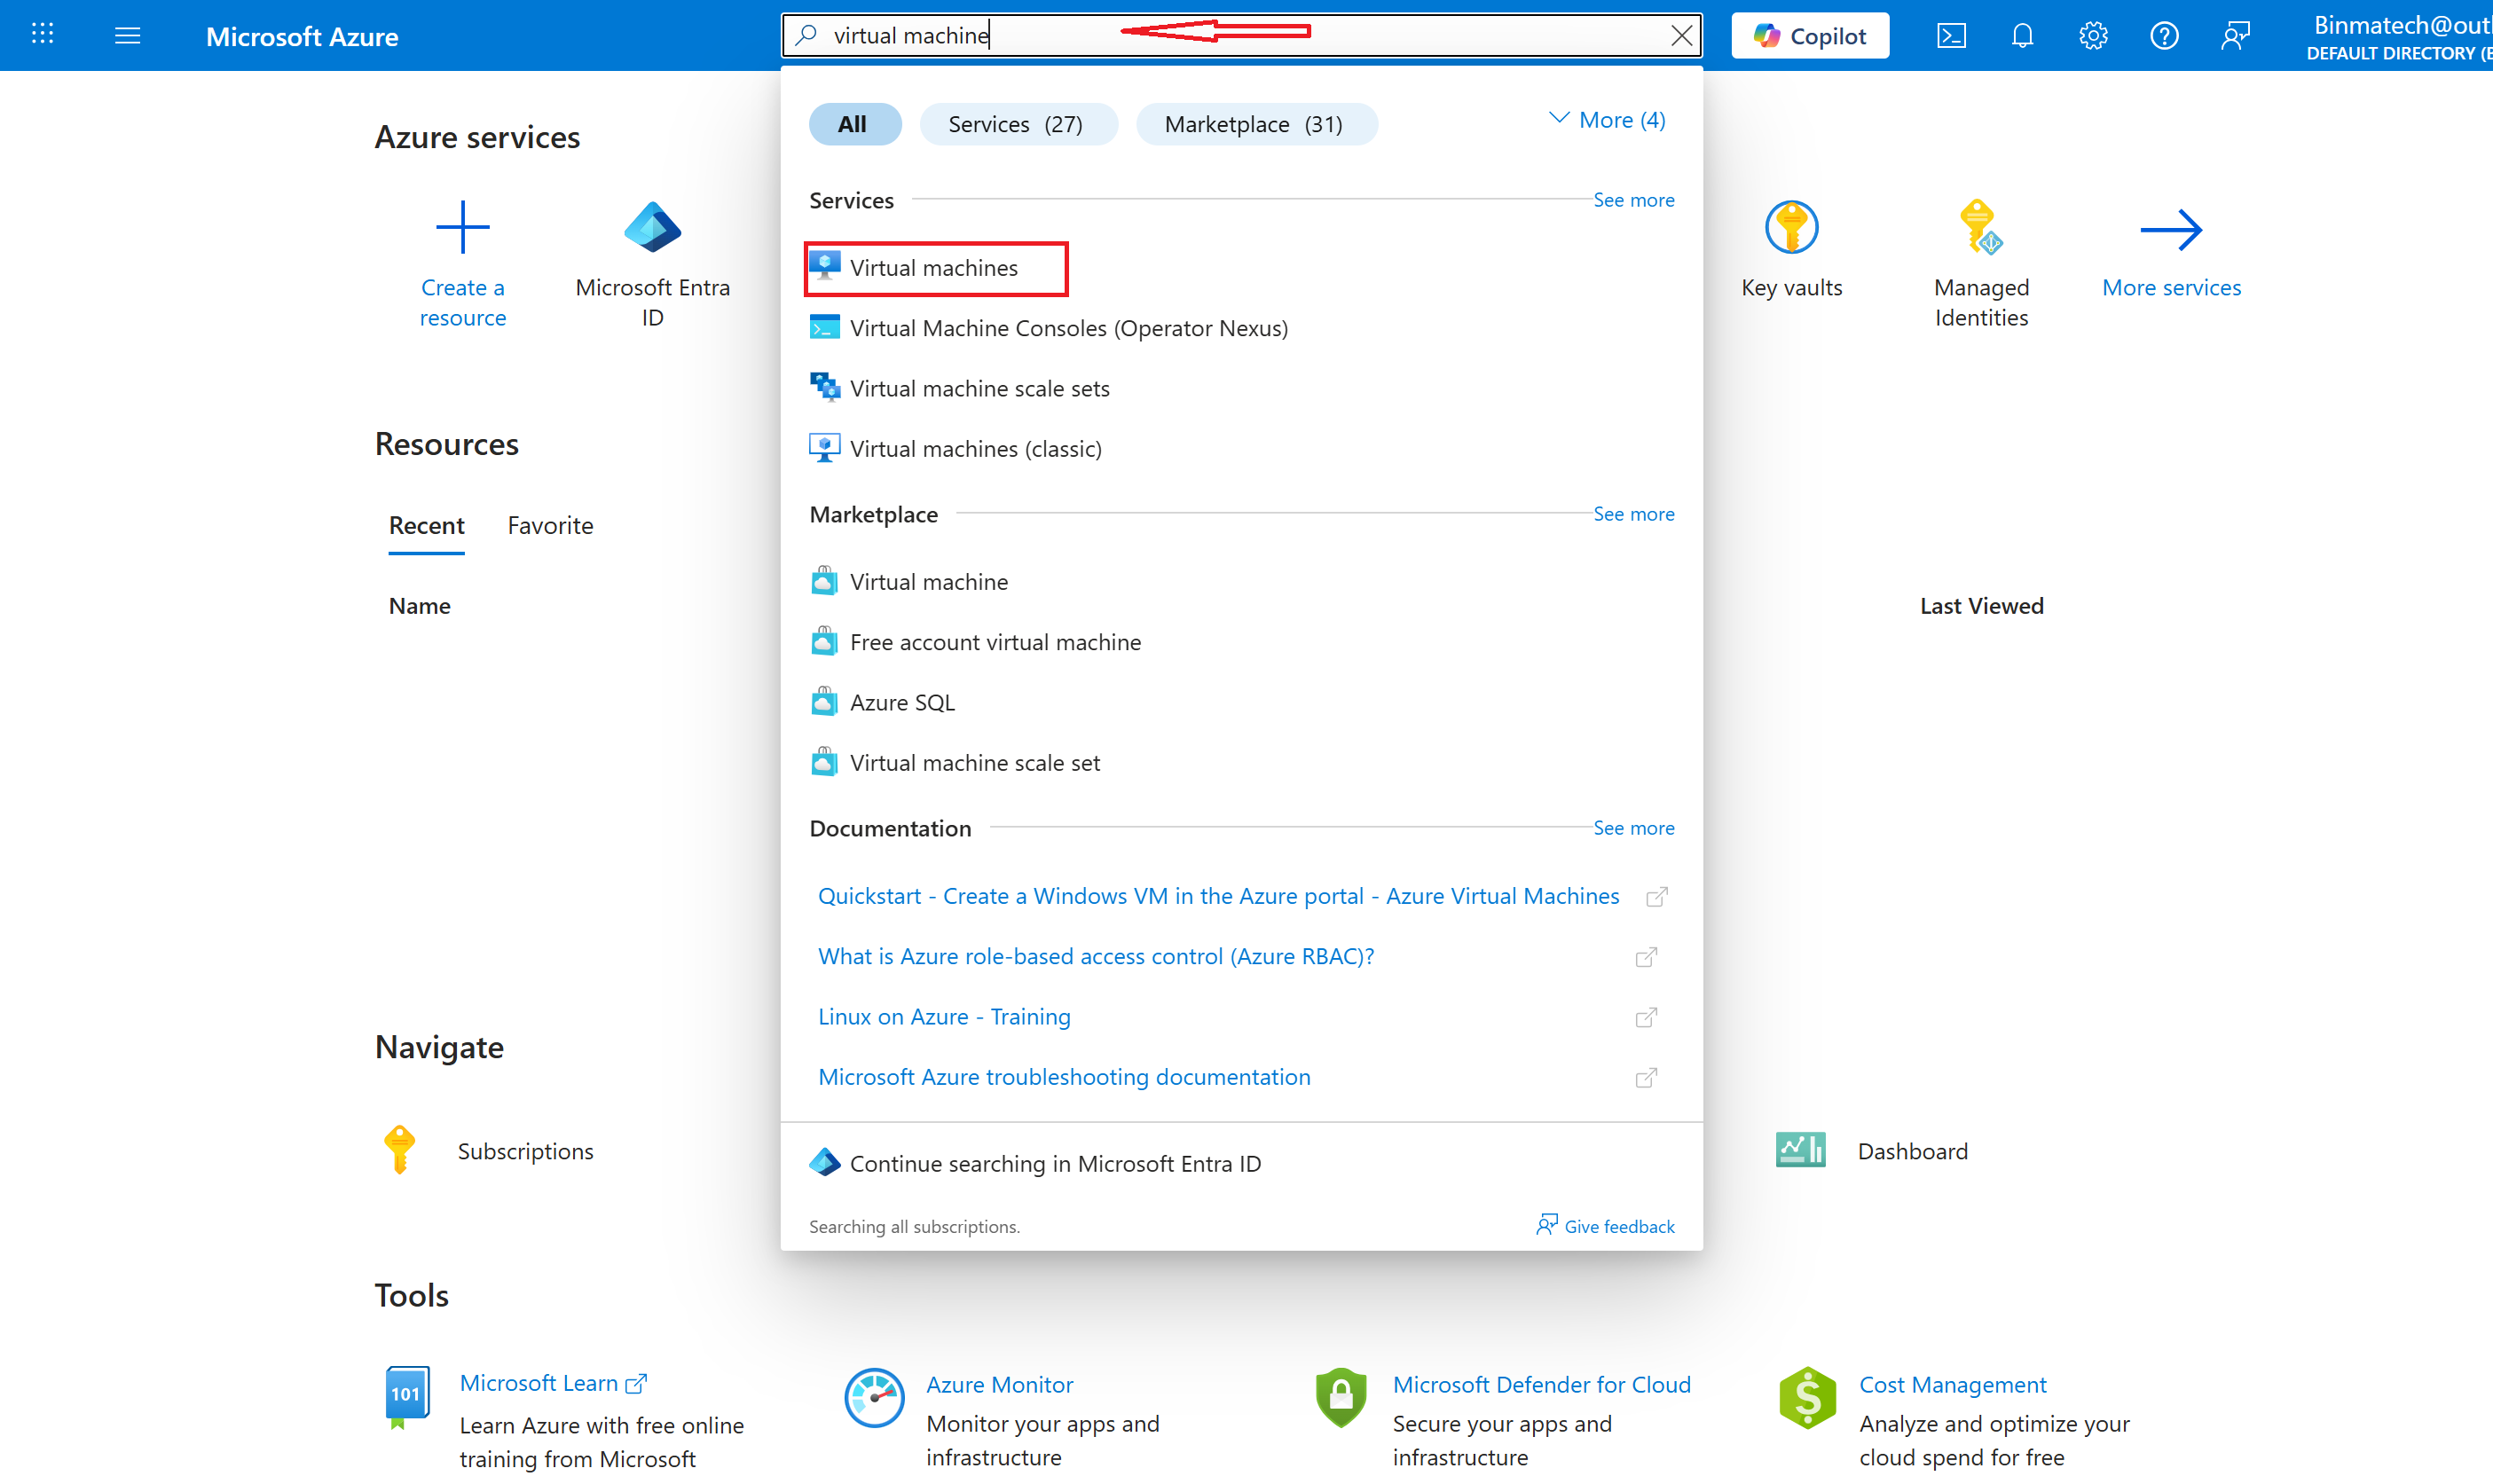Open the hamburger portal menu
Viewport: 2493px width, 1484px height.
pos(127,36)
